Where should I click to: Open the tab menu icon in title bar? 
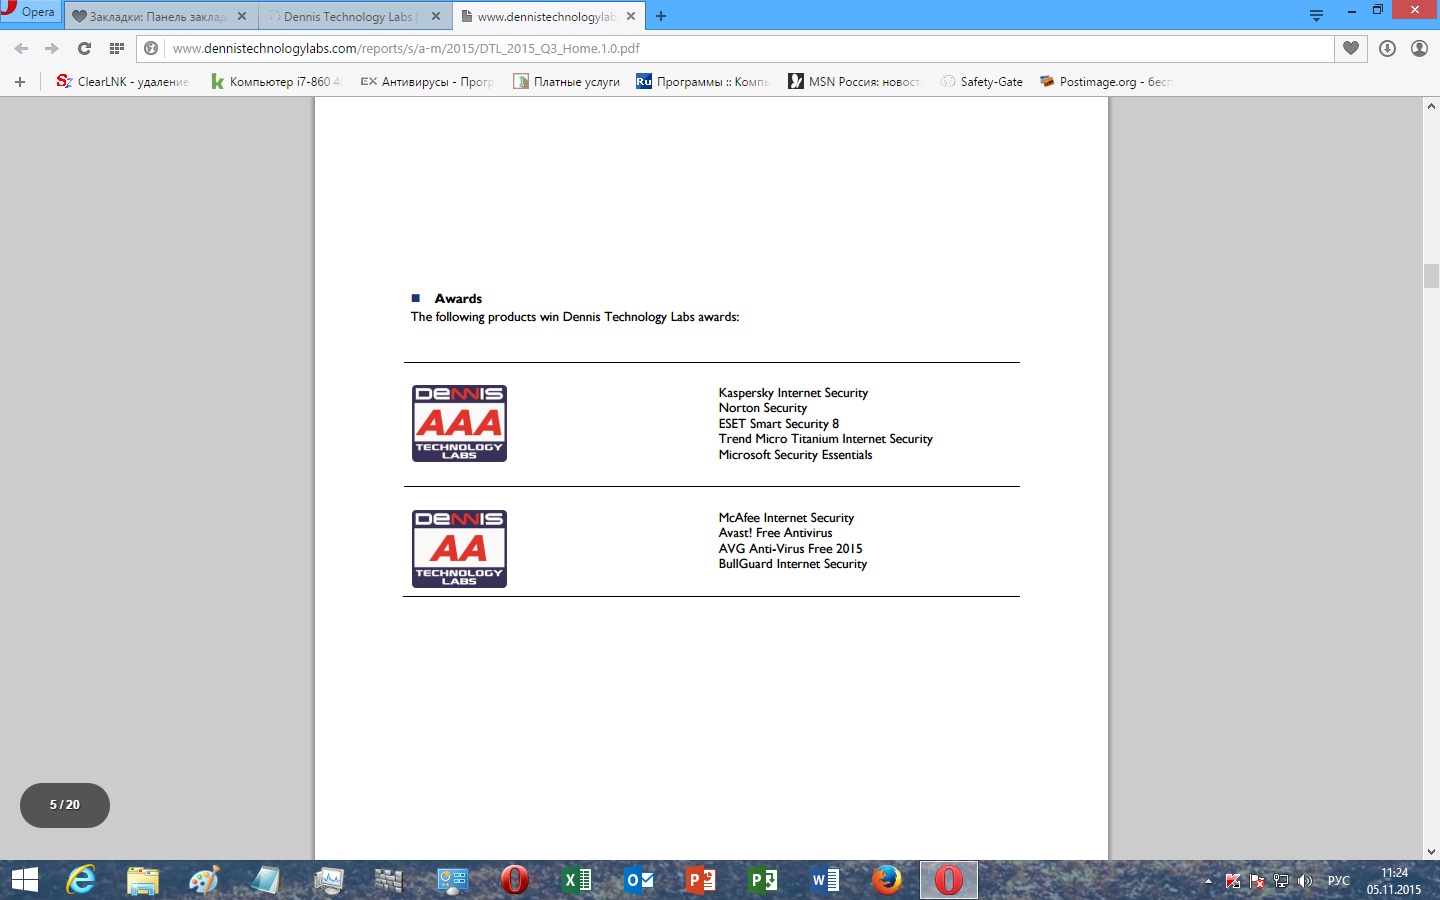(x=1316, y=16)
